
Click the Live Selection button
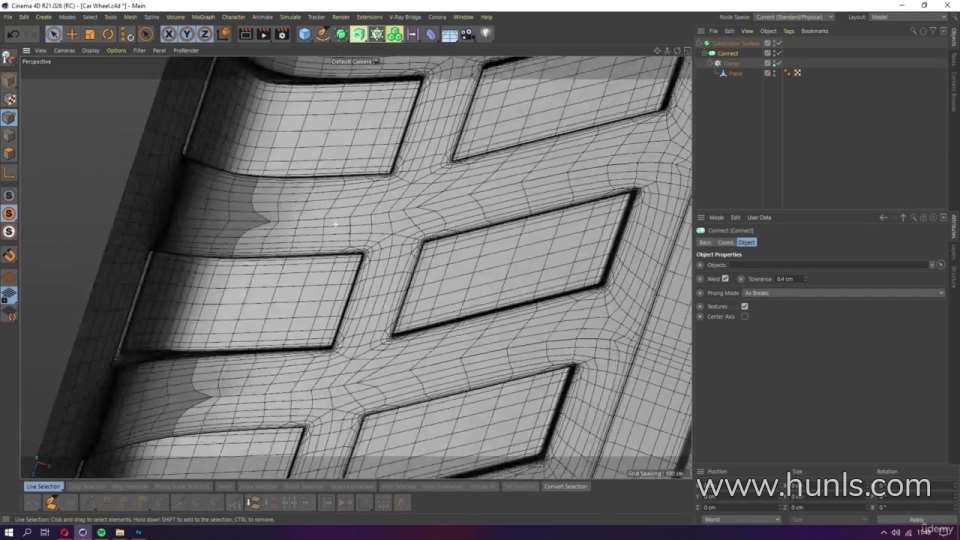[43, 486]
